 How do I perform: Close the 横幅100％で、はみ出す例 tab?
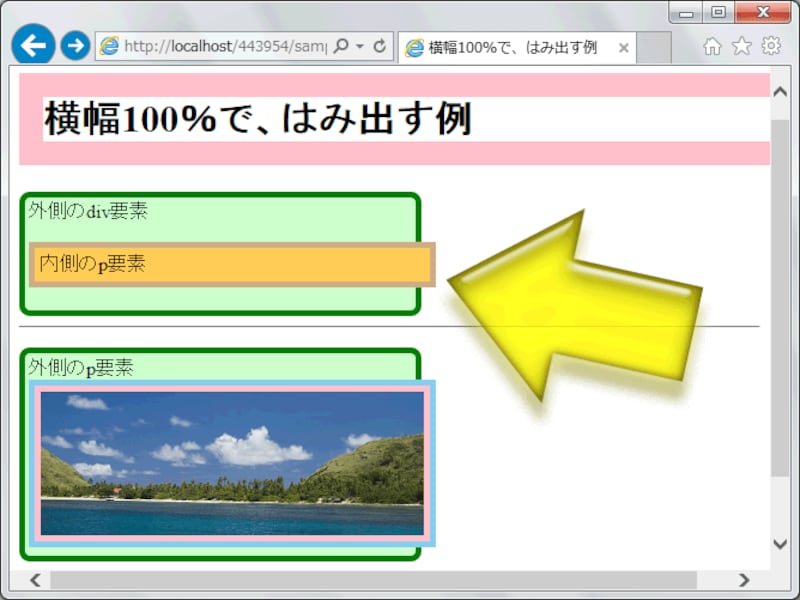624,46
